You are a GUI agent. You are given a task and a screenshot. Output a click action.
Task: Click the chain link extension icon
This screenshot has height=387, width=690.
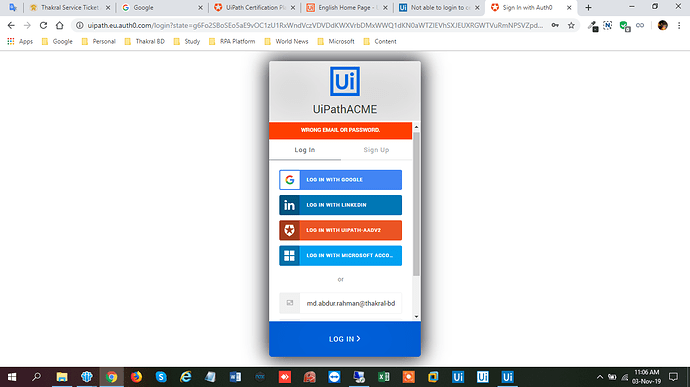[640, 26]
